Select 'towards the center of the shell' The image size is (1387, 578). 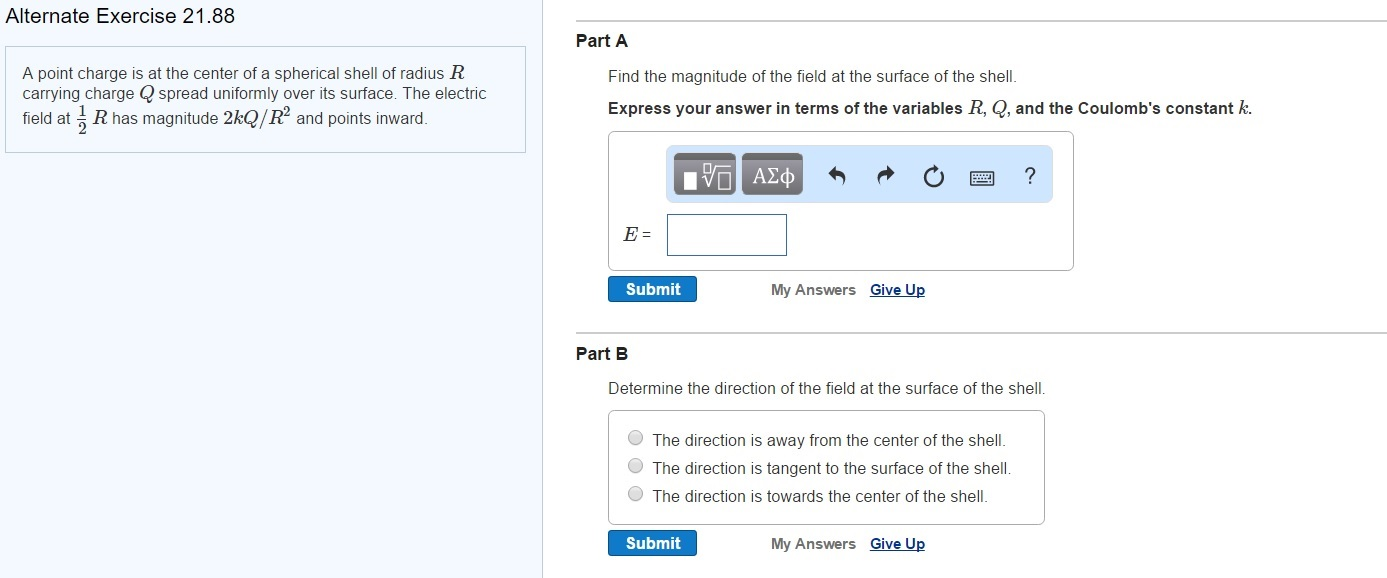click(x=636, y=494)
